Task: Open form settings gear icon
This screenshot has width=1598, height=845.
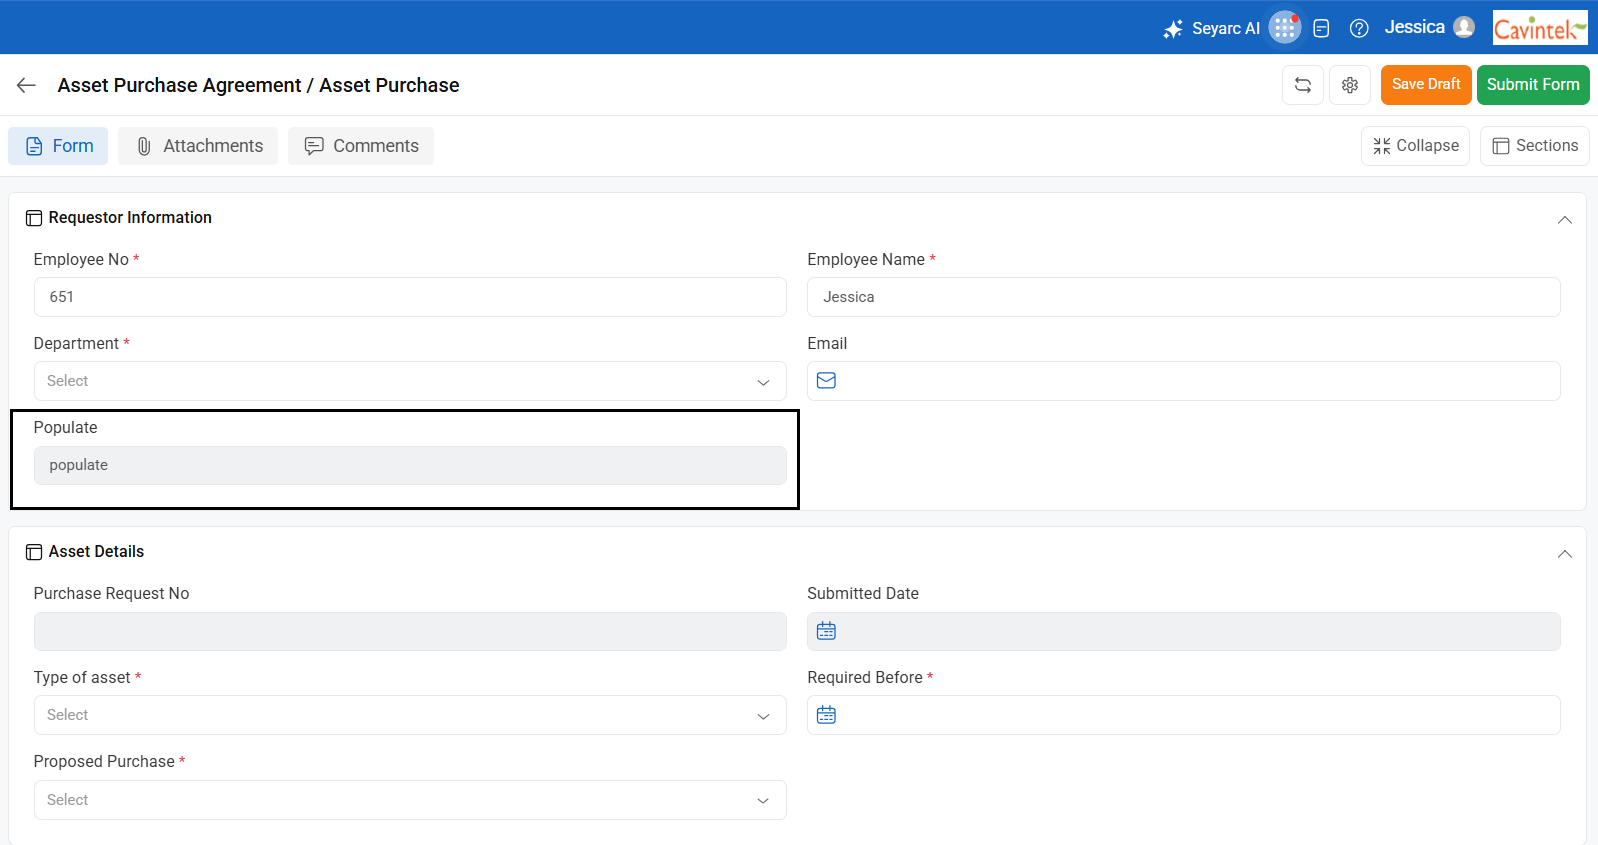Action: (x=1349, y=85)
